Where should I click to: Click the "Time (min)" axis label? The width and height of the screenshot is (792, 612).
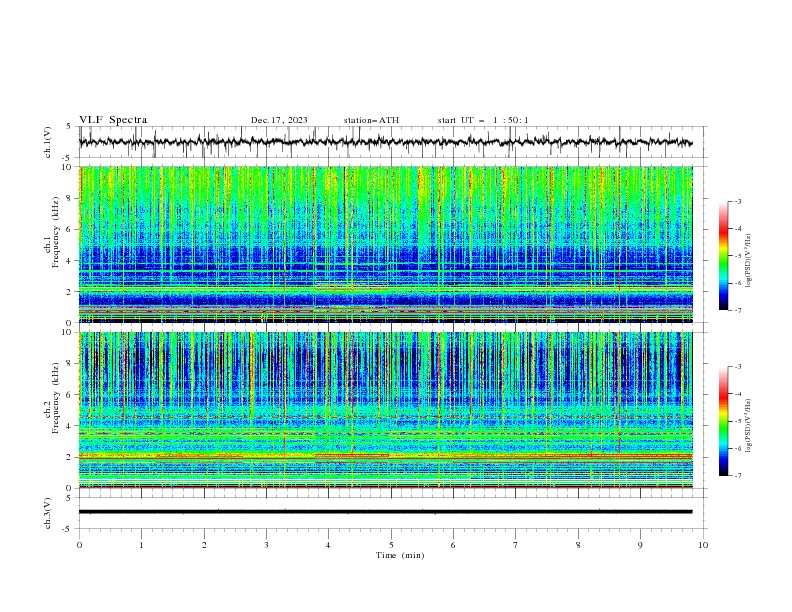(x=400, y=555)
